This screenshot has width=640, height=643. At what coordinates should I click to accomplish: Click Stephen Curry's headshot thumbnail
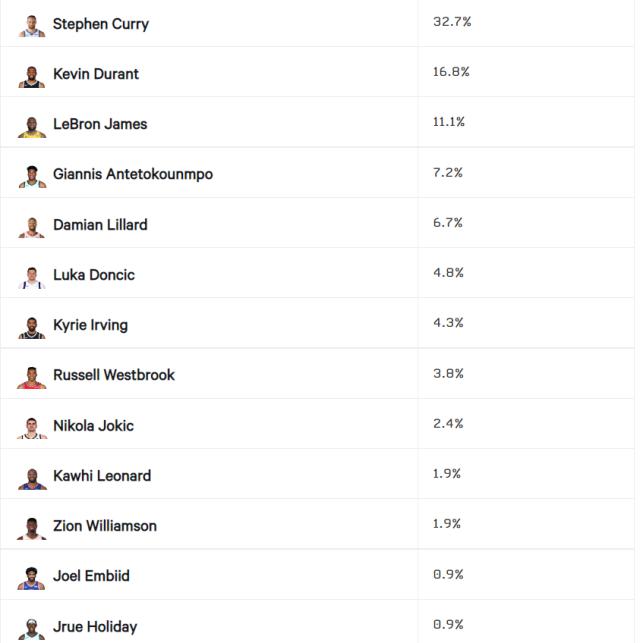click(32, 25)
